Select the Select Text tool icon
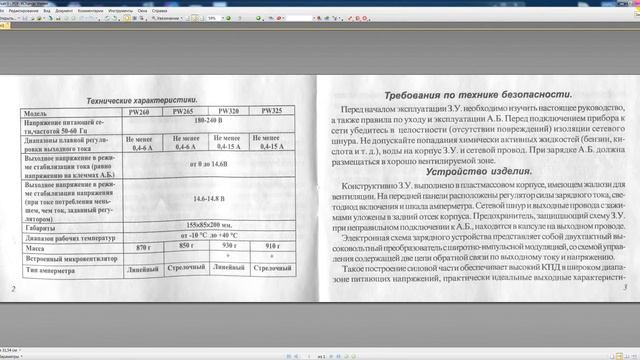The image size is (640, 360). coord(142,18)
